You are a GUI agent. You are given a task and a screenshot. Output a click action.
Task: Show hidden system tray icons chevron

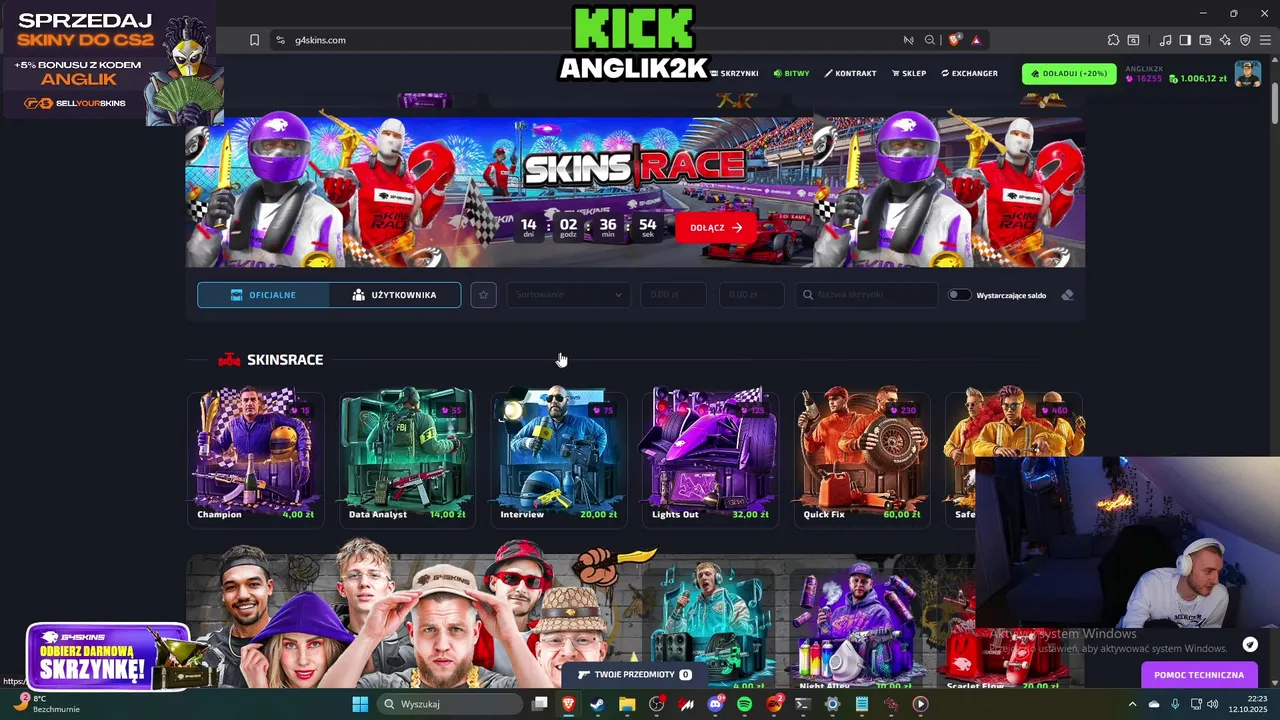tap(1133, 704)
